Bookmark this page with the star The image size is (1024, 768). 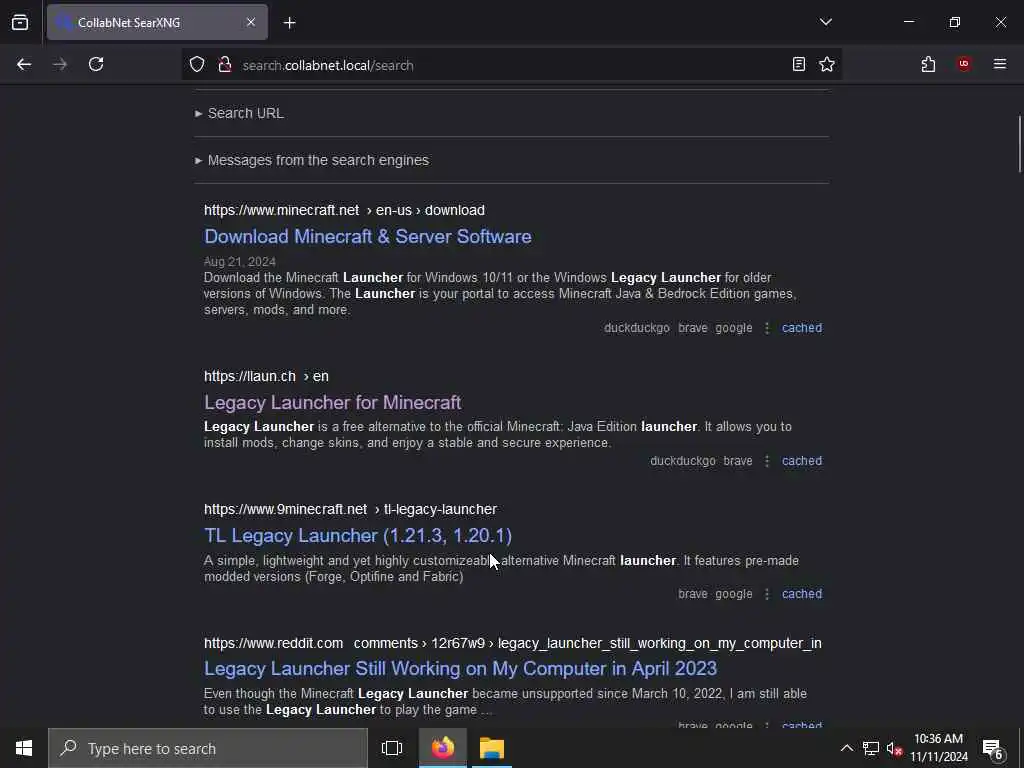click(827, 64)
